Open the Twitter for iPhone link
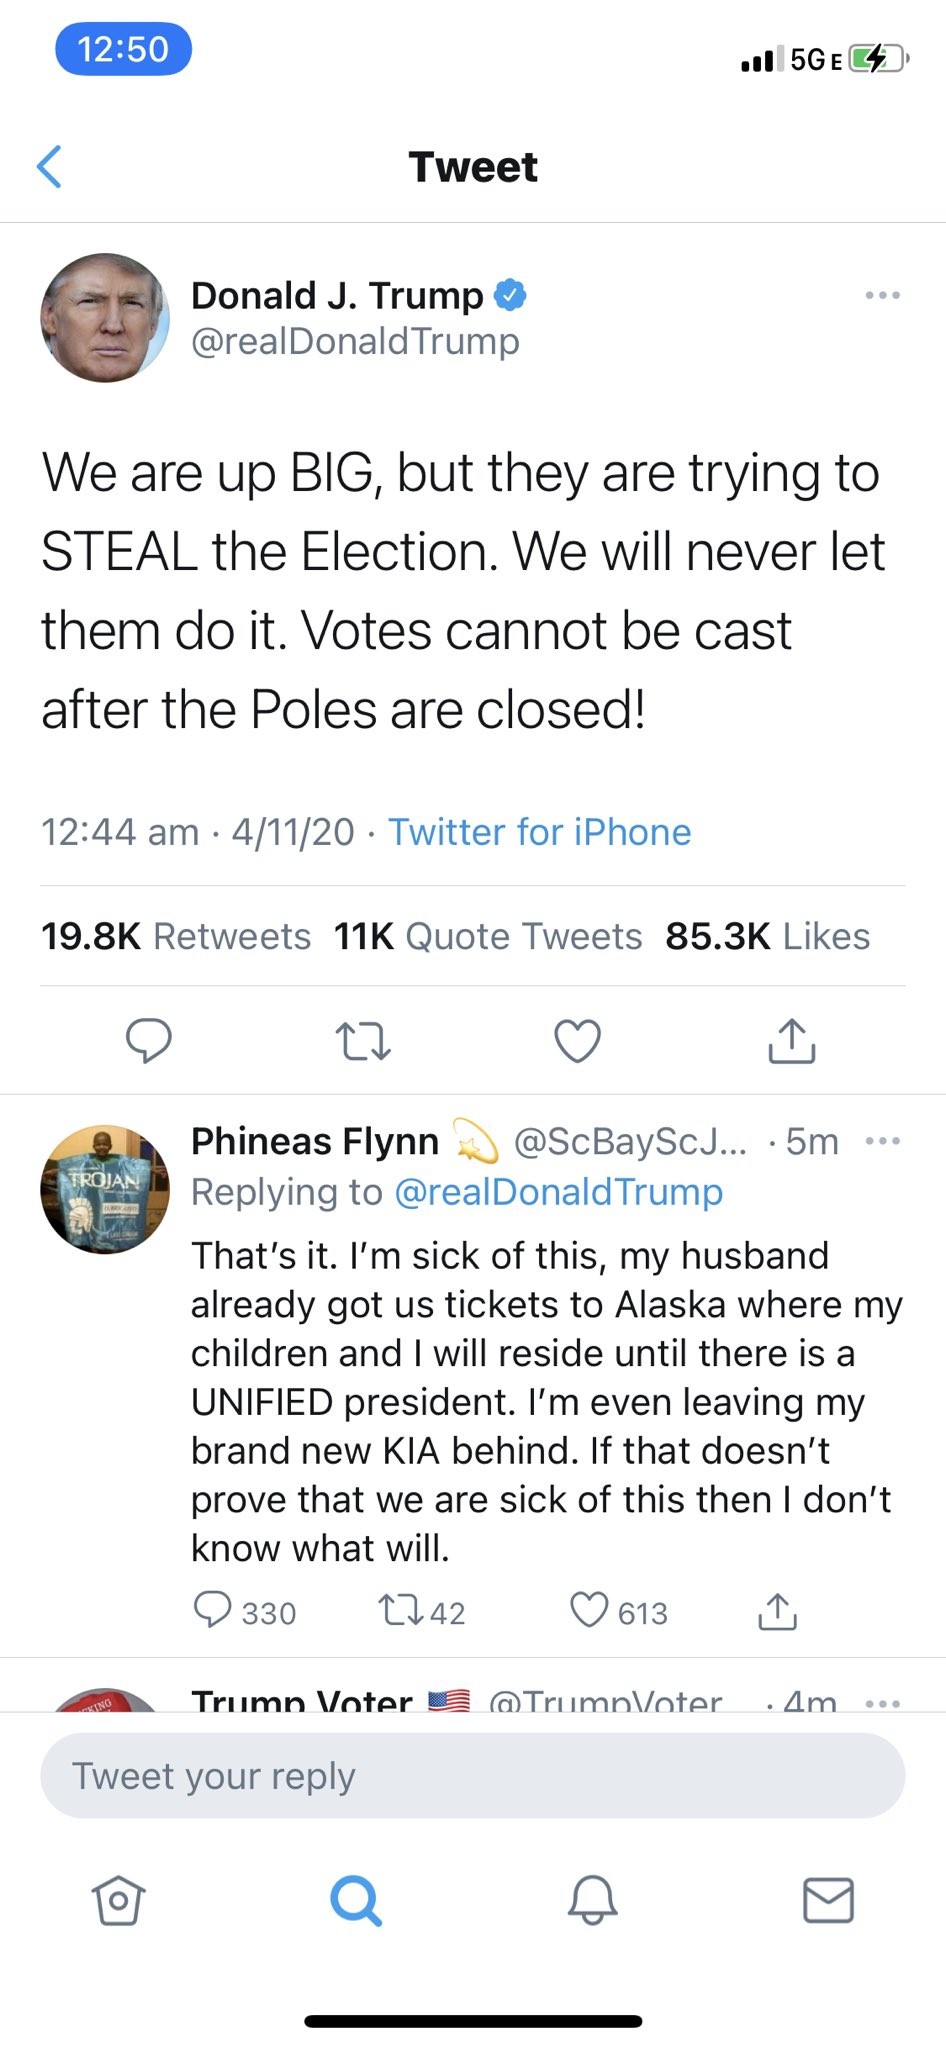This screenshot has height=2048, width=946. click(x=539, y=832)
